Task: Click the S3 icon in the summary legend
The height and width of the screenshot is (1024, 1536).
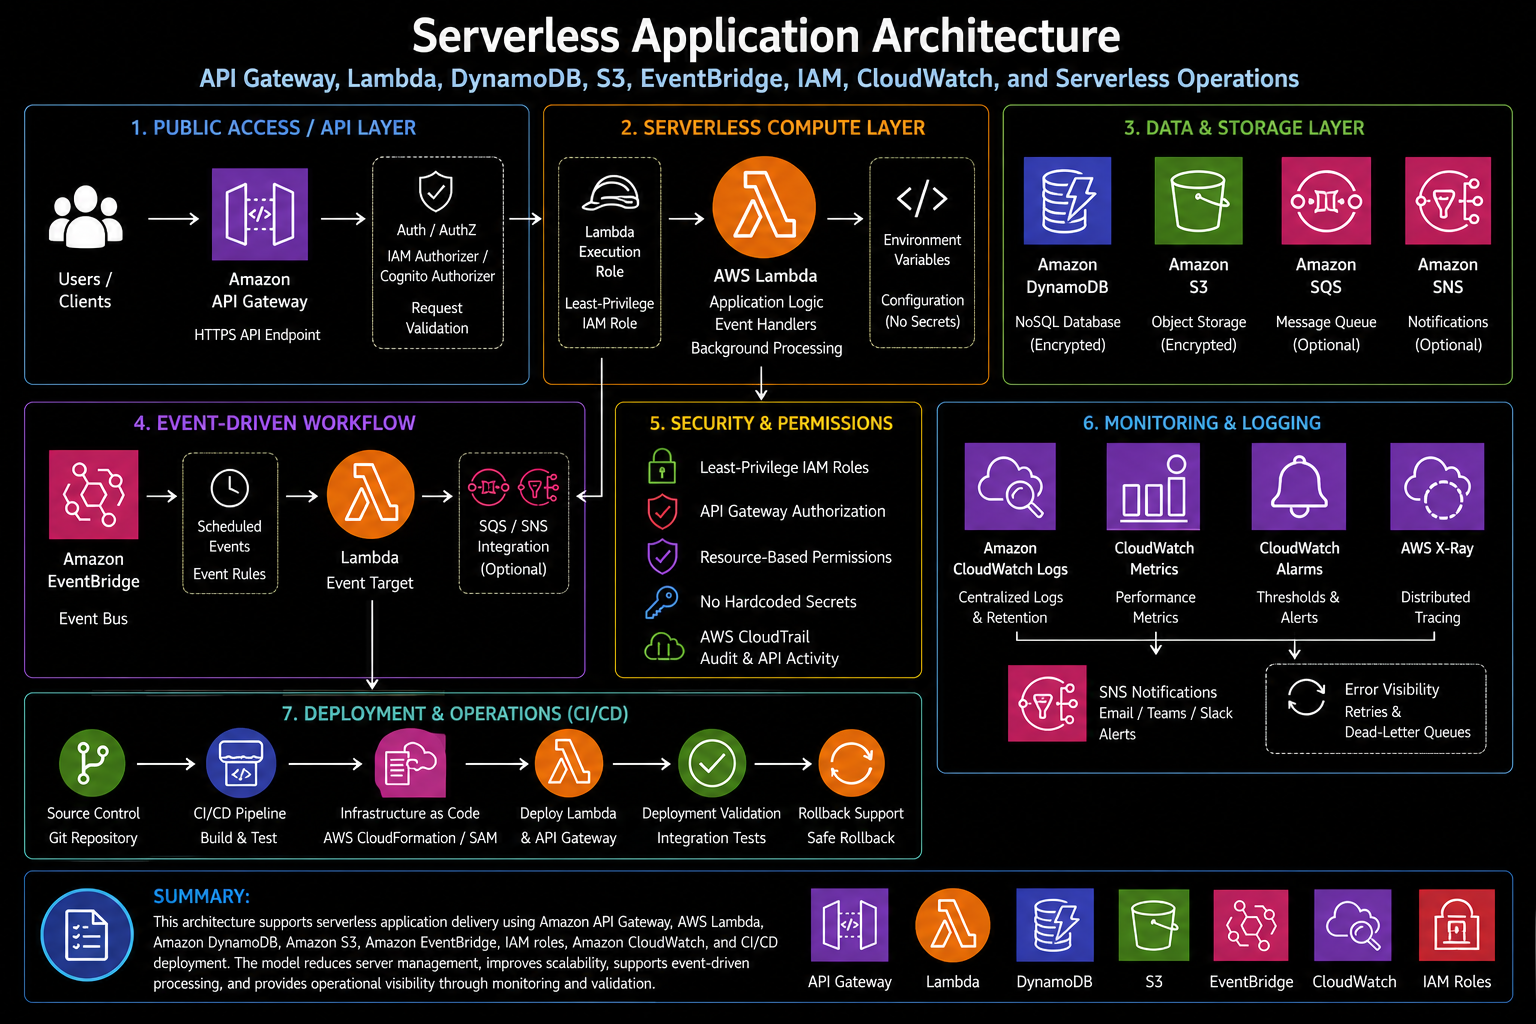Action: (x=1154, y=925)
